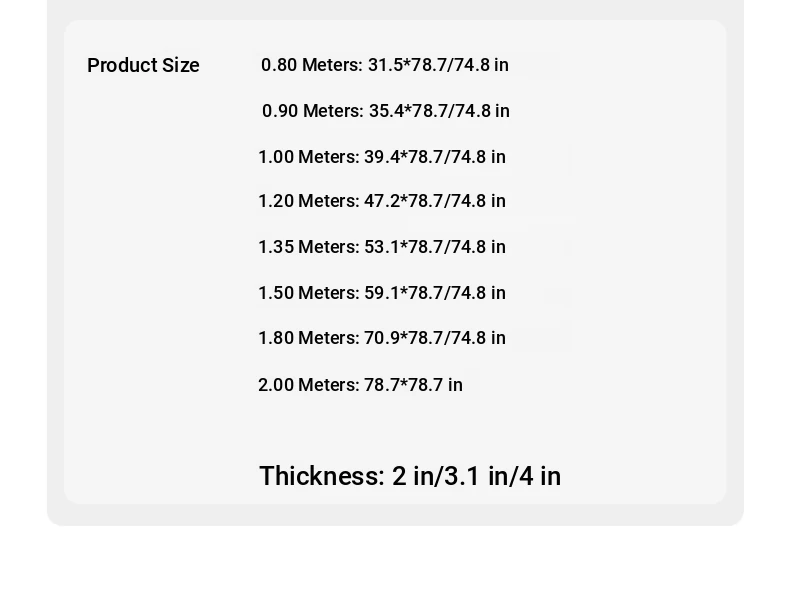Click the Product Size heading
The image size is (790, 603).
pyautogui.click(x=143, y=65)
